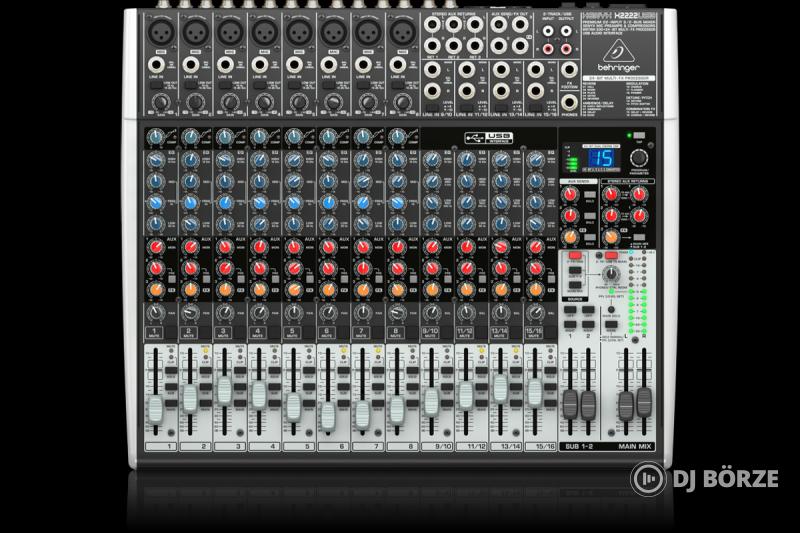Click the red tape input RCA jack
The image size is (800, 533).
[547, 49]
